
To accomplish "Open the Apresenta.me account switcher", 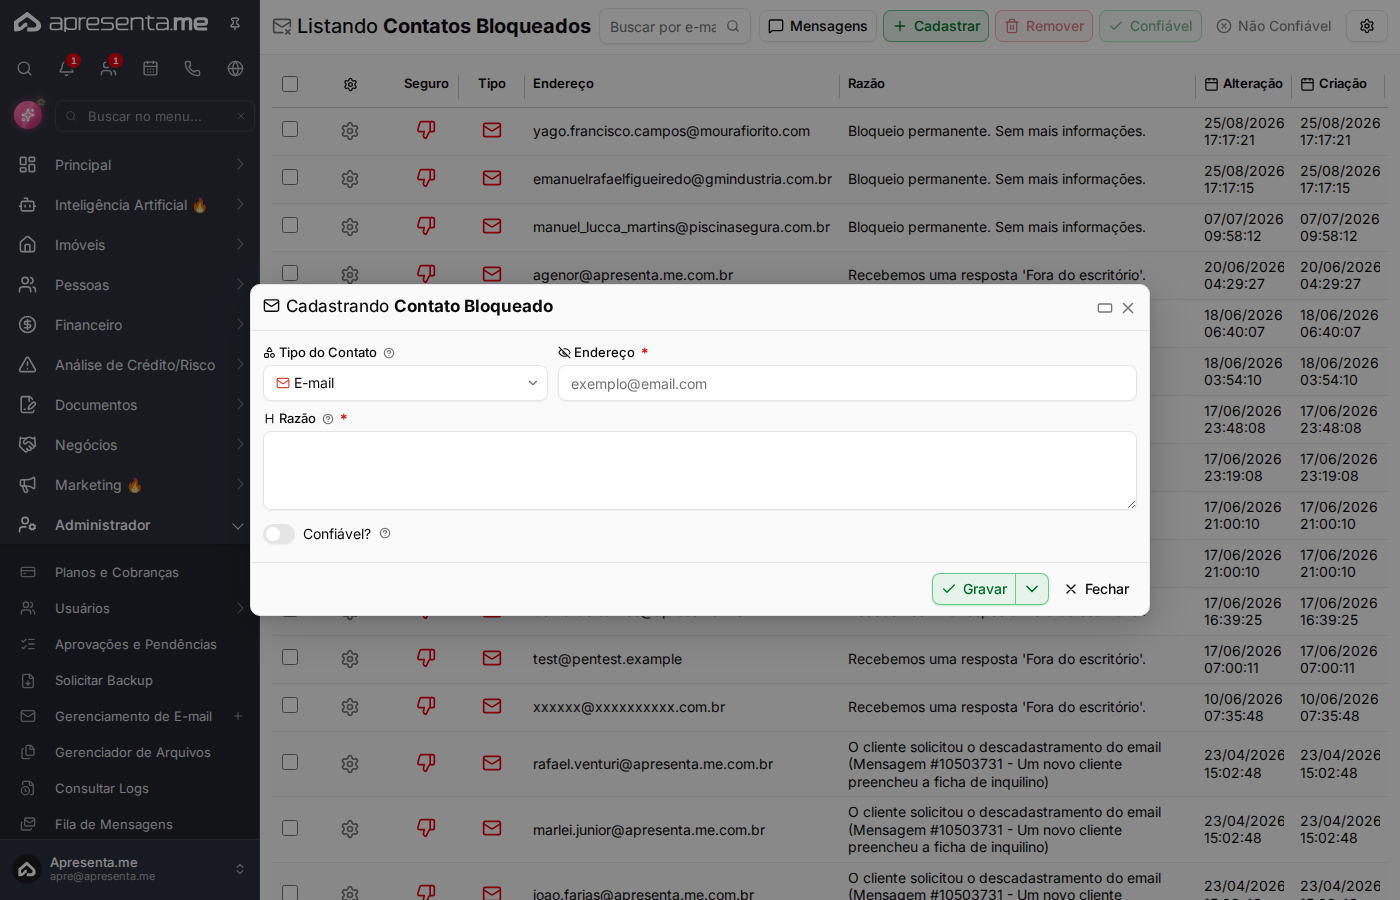I will coord(130,869).
